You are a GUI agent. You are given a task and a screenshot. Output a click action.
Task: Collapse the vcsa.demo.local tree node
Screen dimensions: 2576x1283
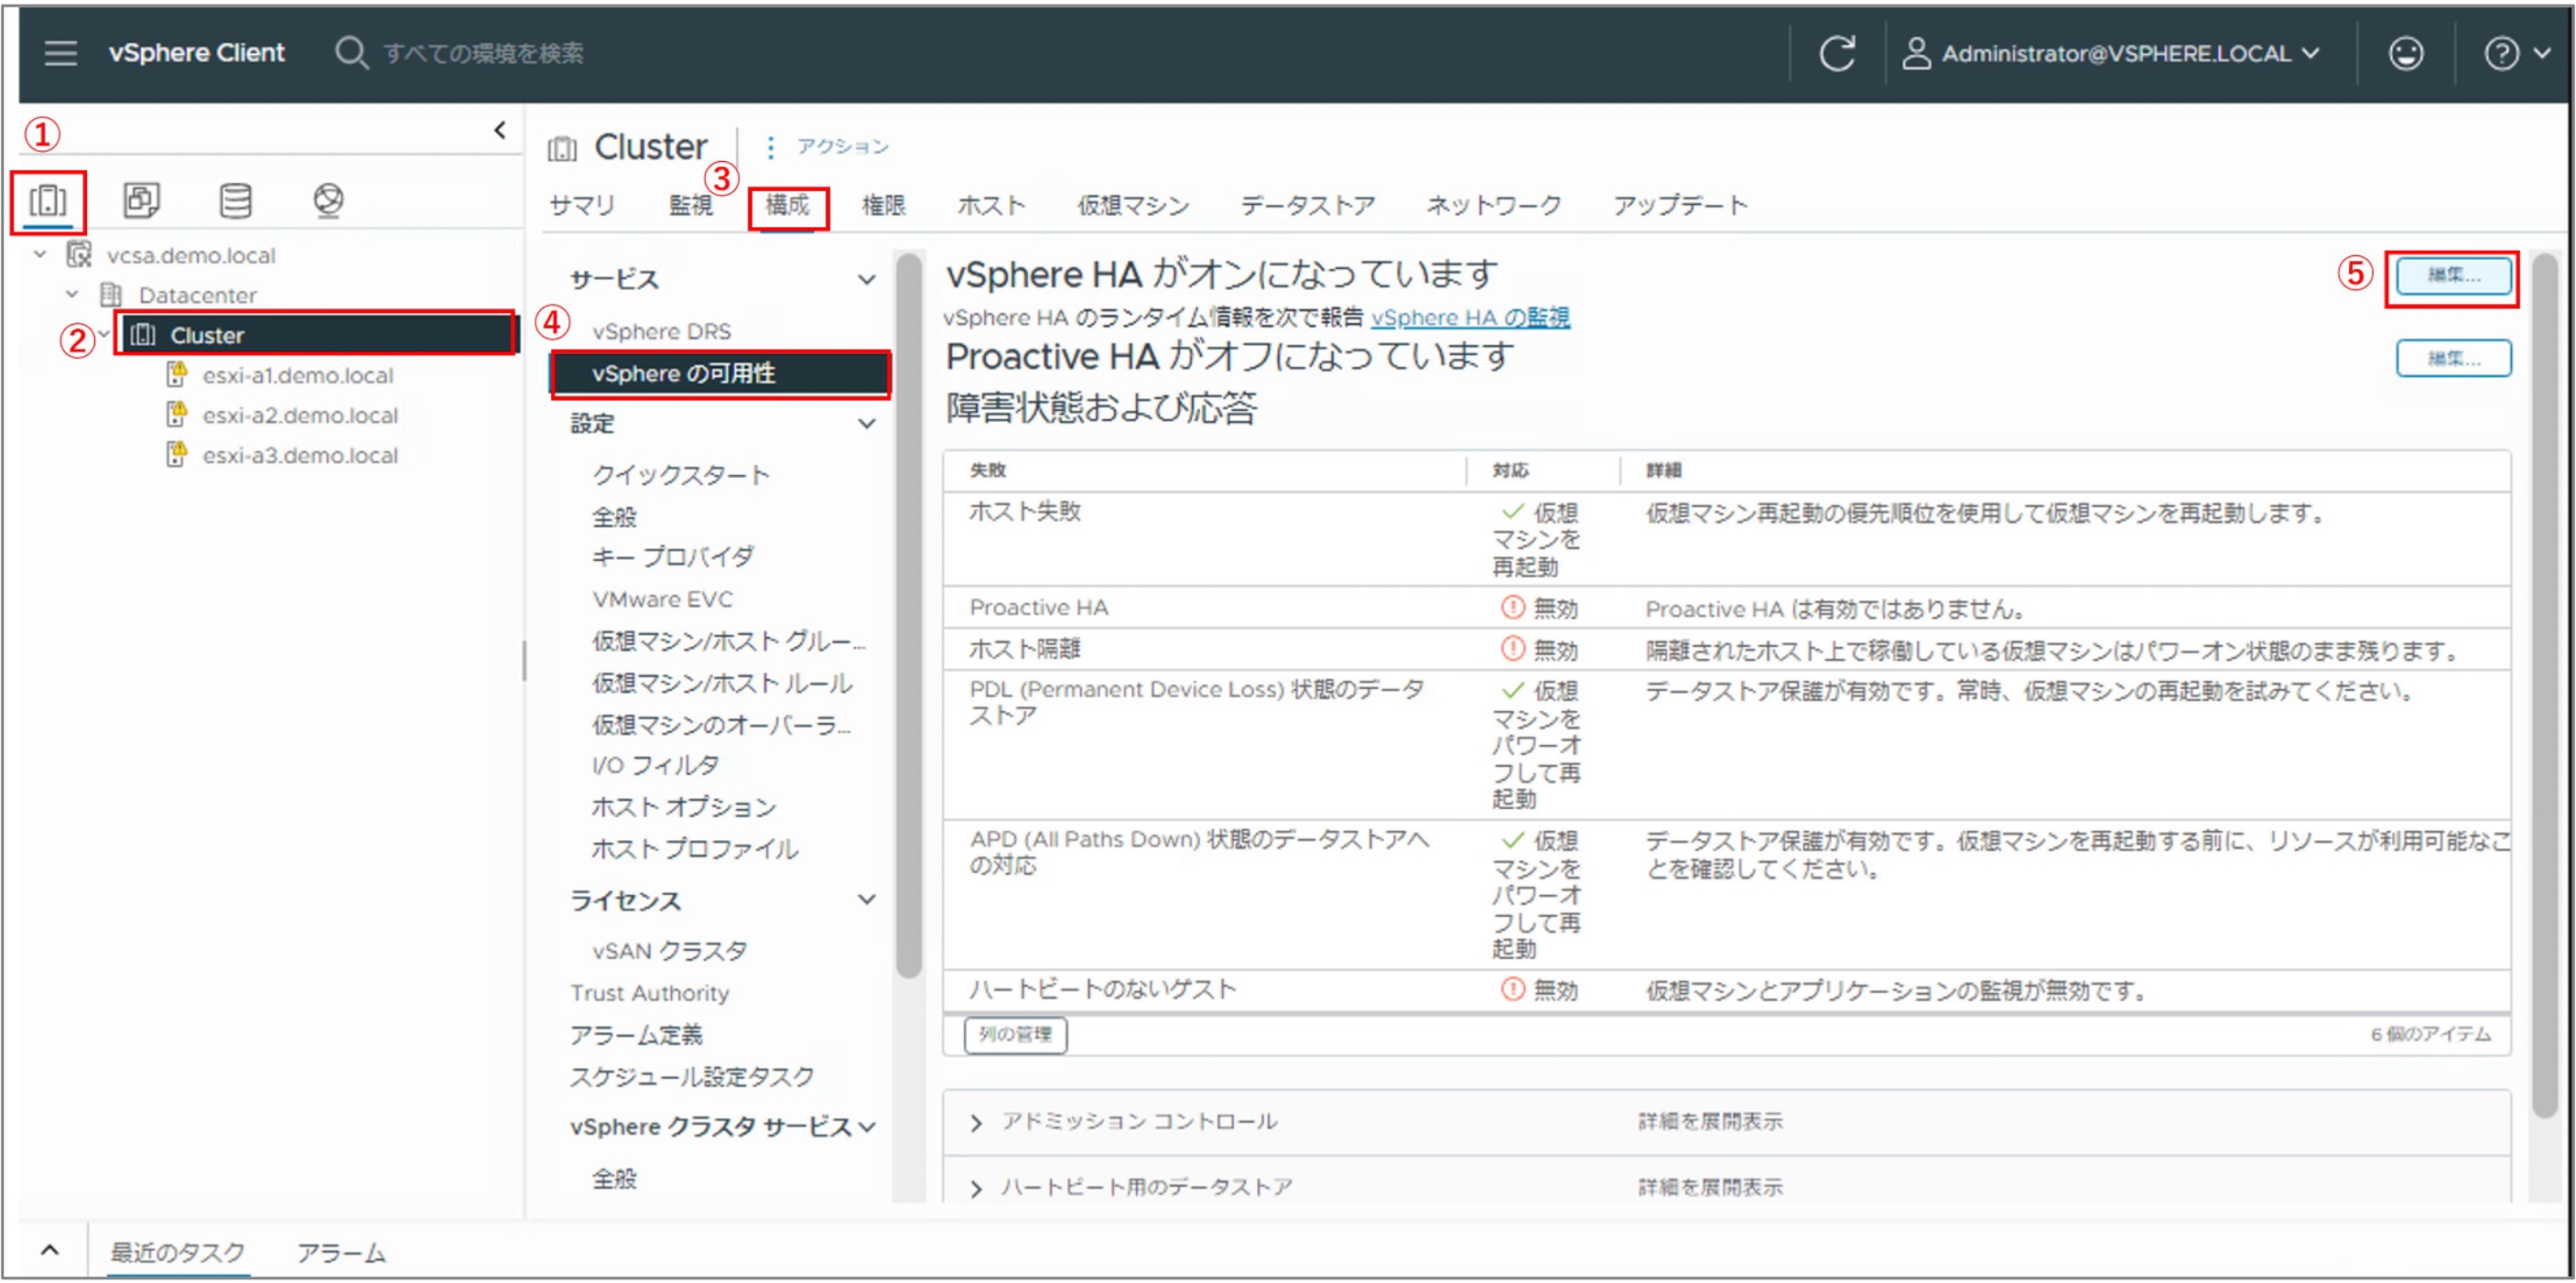tap(40, 254)
